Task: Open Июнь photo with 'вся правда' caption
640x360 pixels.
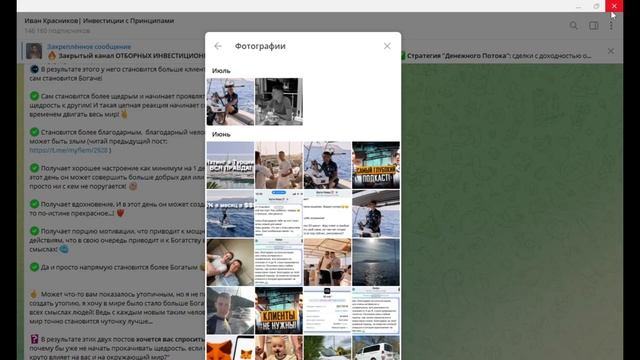Action: [x=230, y=165]
